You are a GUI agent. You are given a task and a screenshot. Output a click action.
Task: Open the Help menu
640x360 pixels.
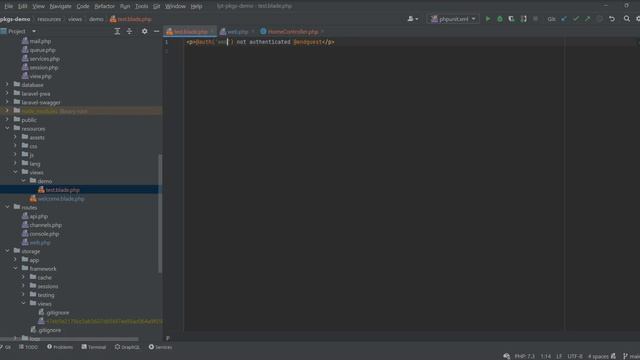196,6
